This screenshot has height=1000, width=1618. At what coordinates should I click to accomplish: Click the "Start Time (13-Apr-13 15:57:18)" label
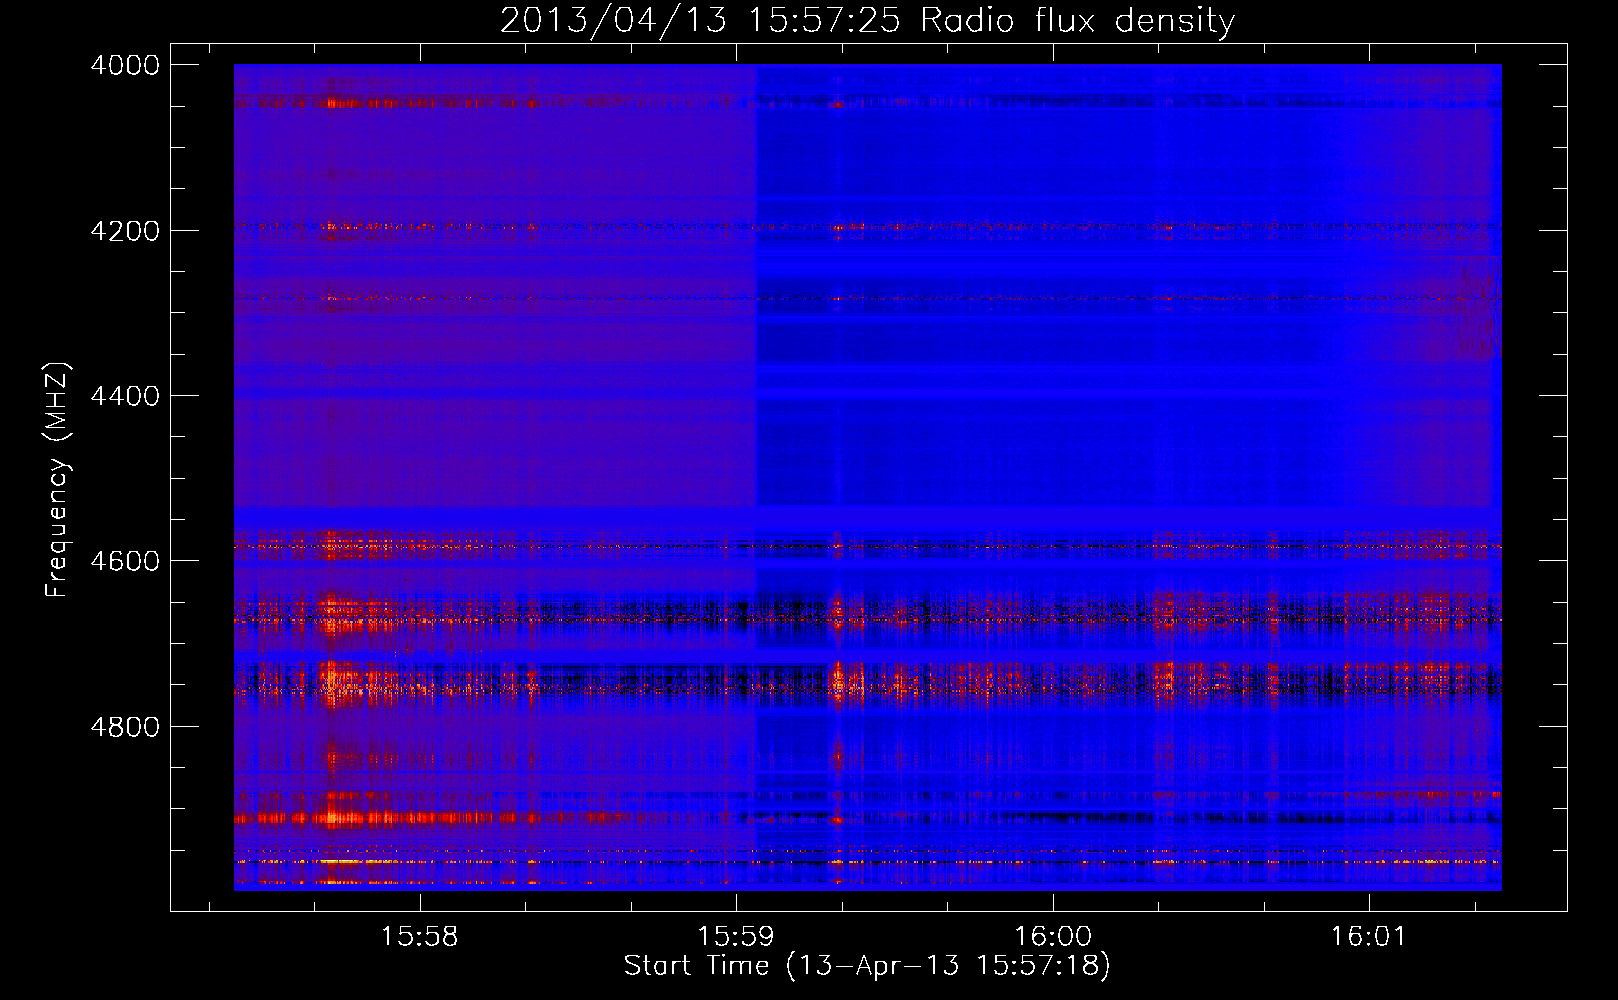[867, 966]
